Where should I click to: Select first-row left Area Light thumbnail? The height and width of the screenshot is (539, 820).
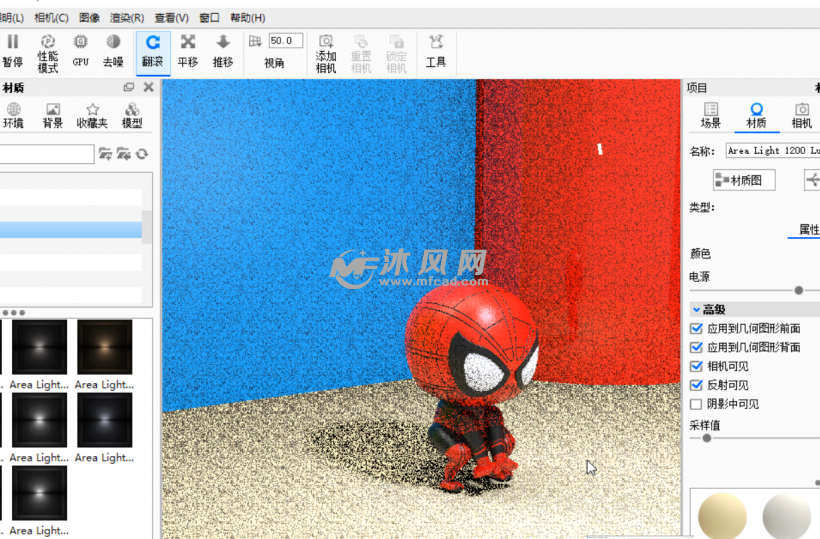click(39, 347)
